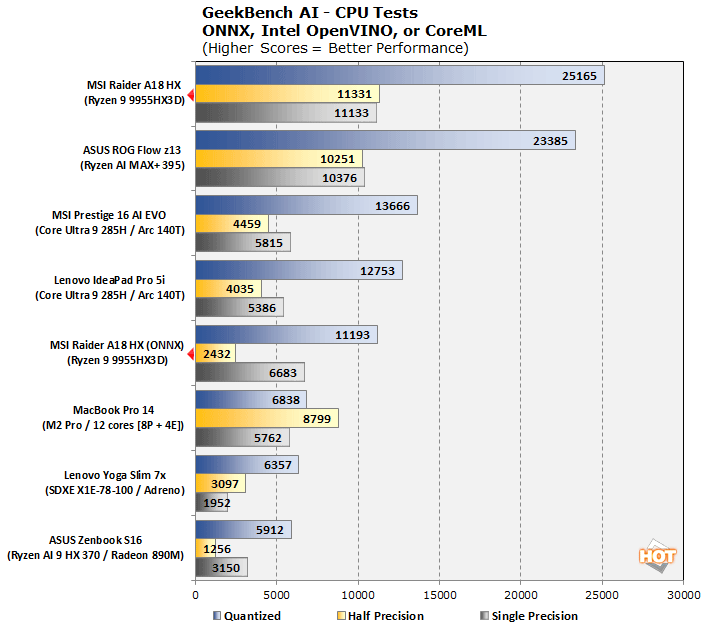Click the 5000 axis label
The width and height of the screenshot is (708, 624).
point(276,595)
